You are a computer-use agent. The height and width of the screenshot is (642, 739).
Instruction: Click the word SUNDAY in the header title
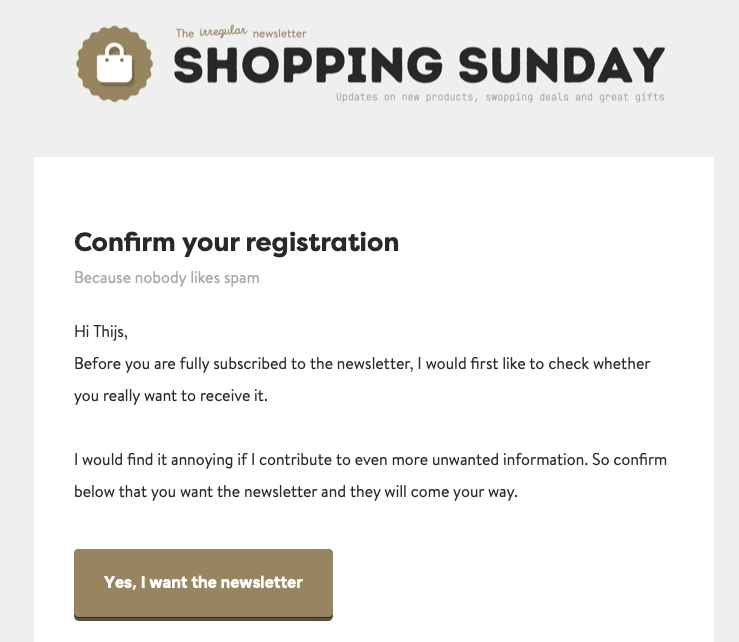pyautogui.click(x=562, y=66)
